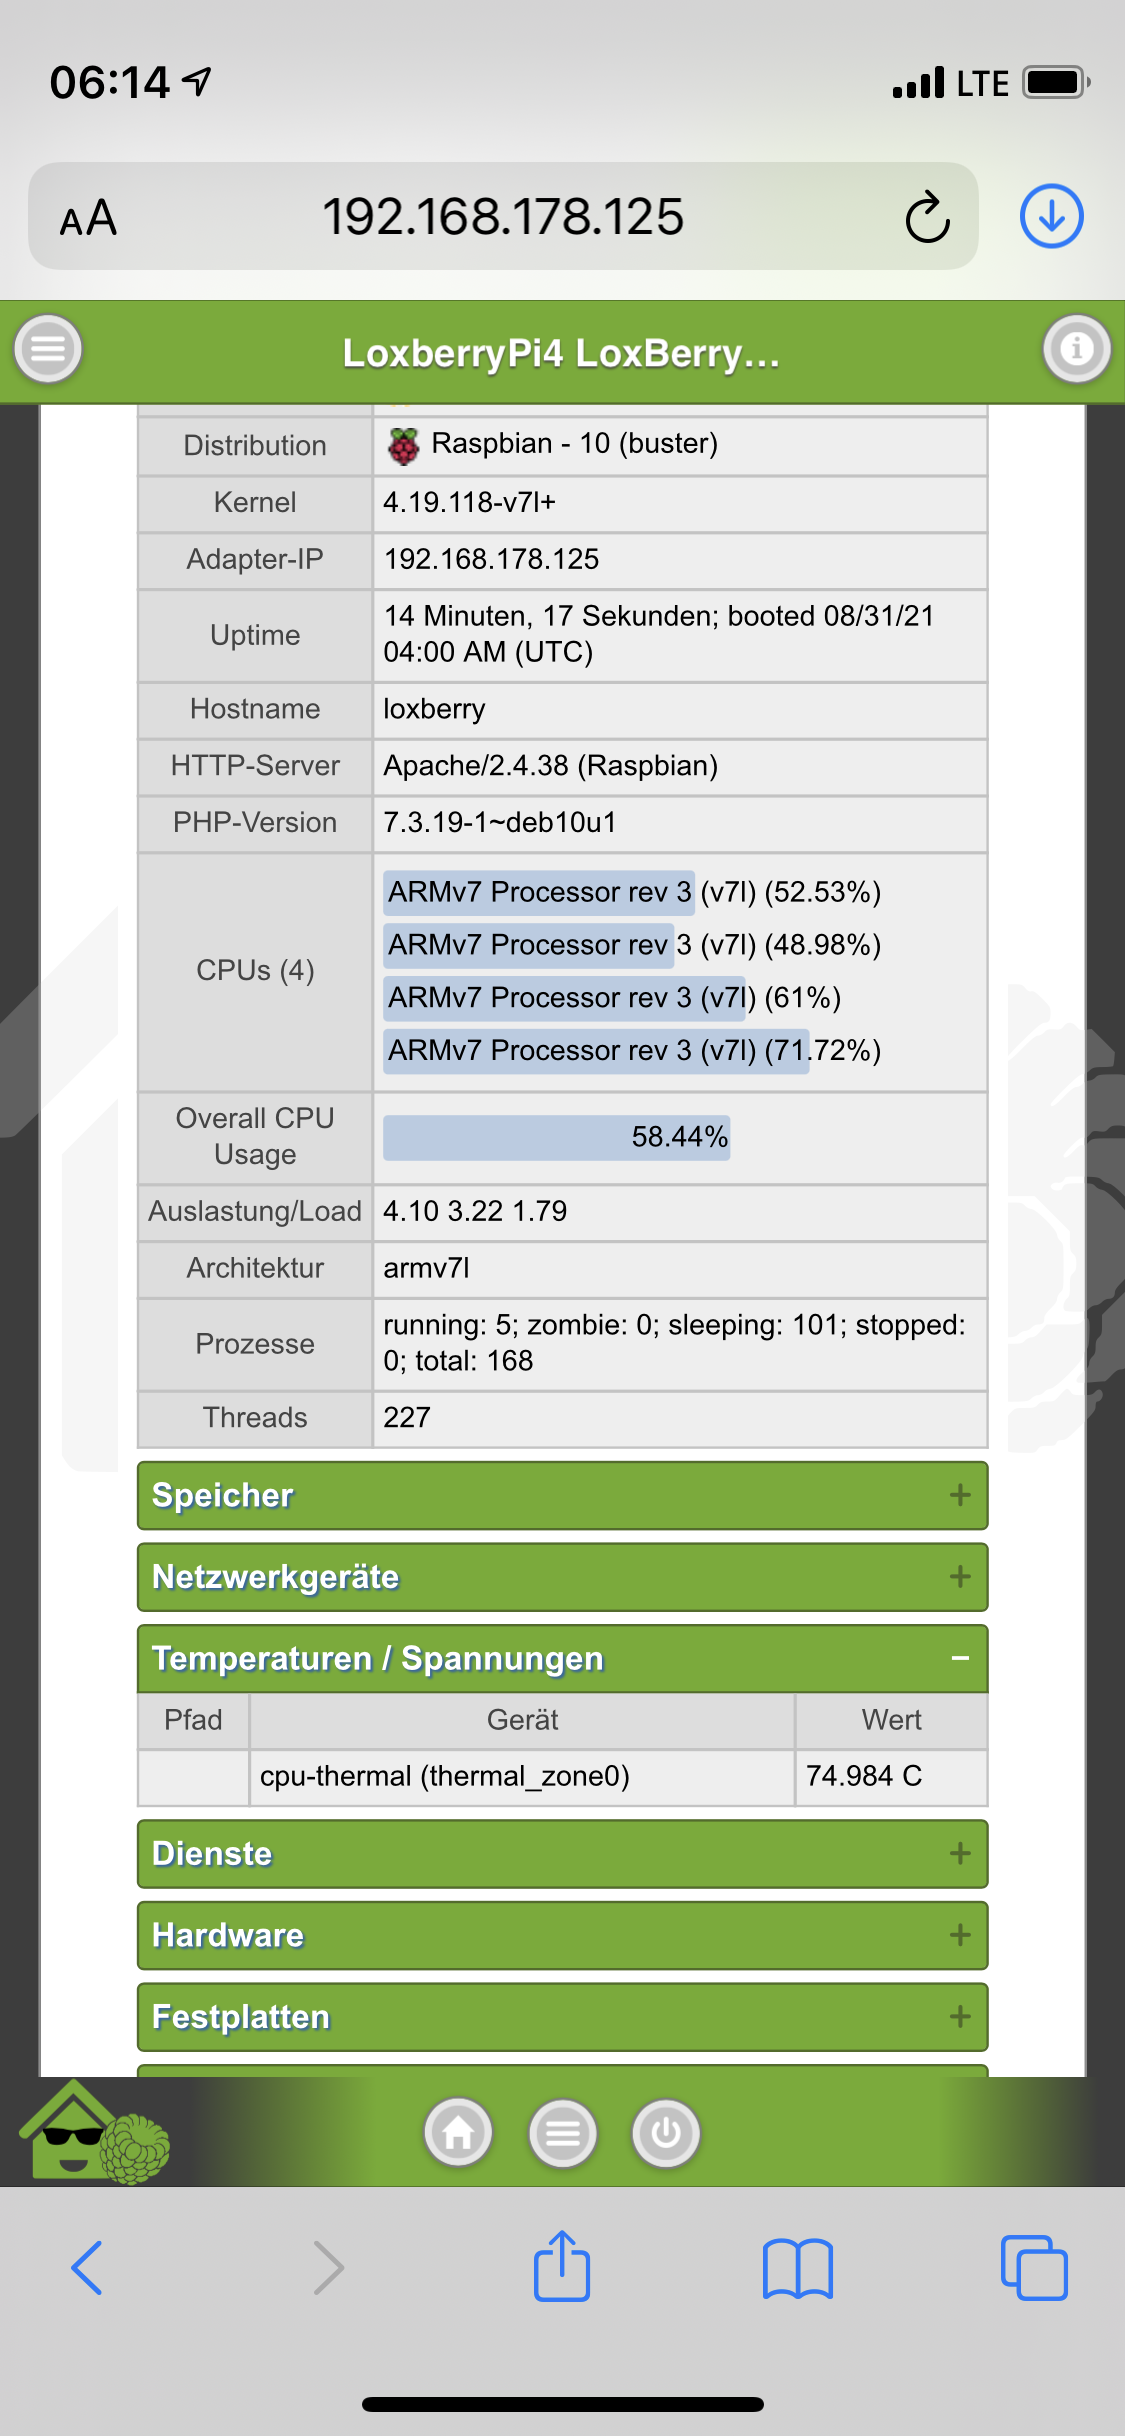Open the menu icon in bottom toolbar
Viewport: 1125px width, 2436px height.
pyautogui.click(x=563, y=2133)
